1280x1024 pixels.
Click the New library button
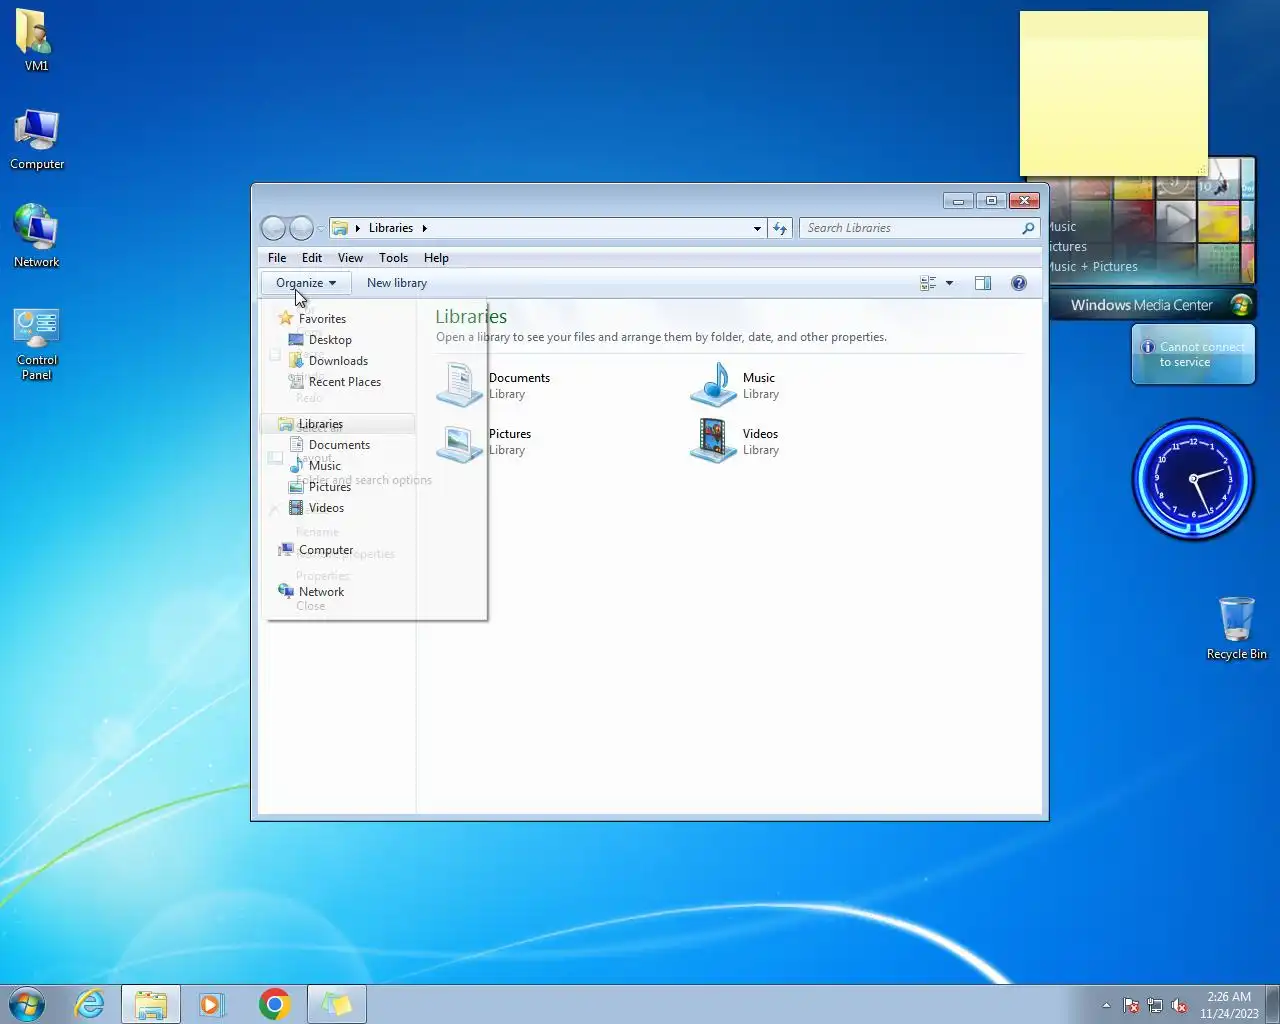click(x=397, y=283)
